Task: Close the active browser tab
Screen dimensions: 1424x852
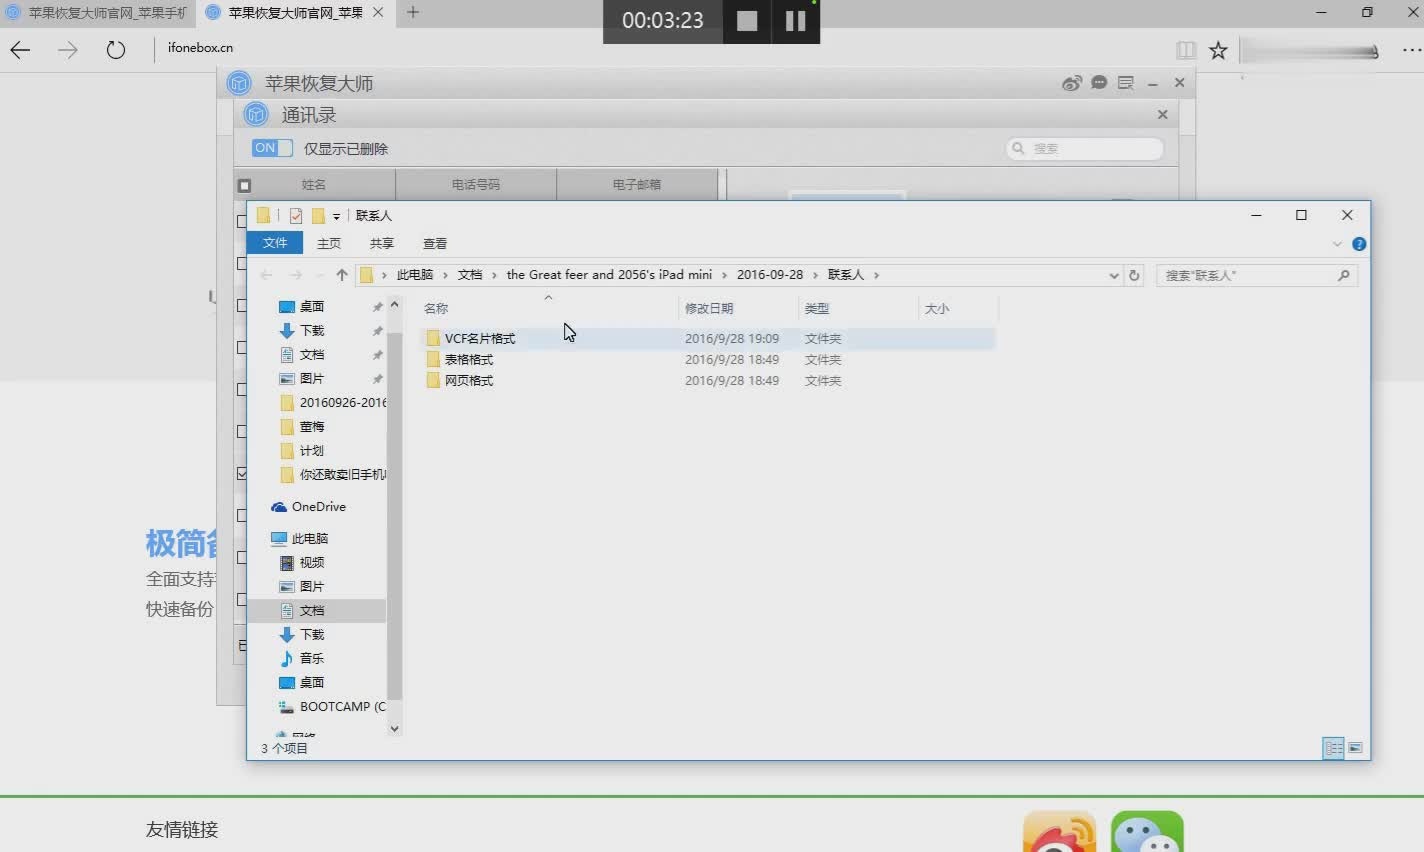Action: [377, 12]
